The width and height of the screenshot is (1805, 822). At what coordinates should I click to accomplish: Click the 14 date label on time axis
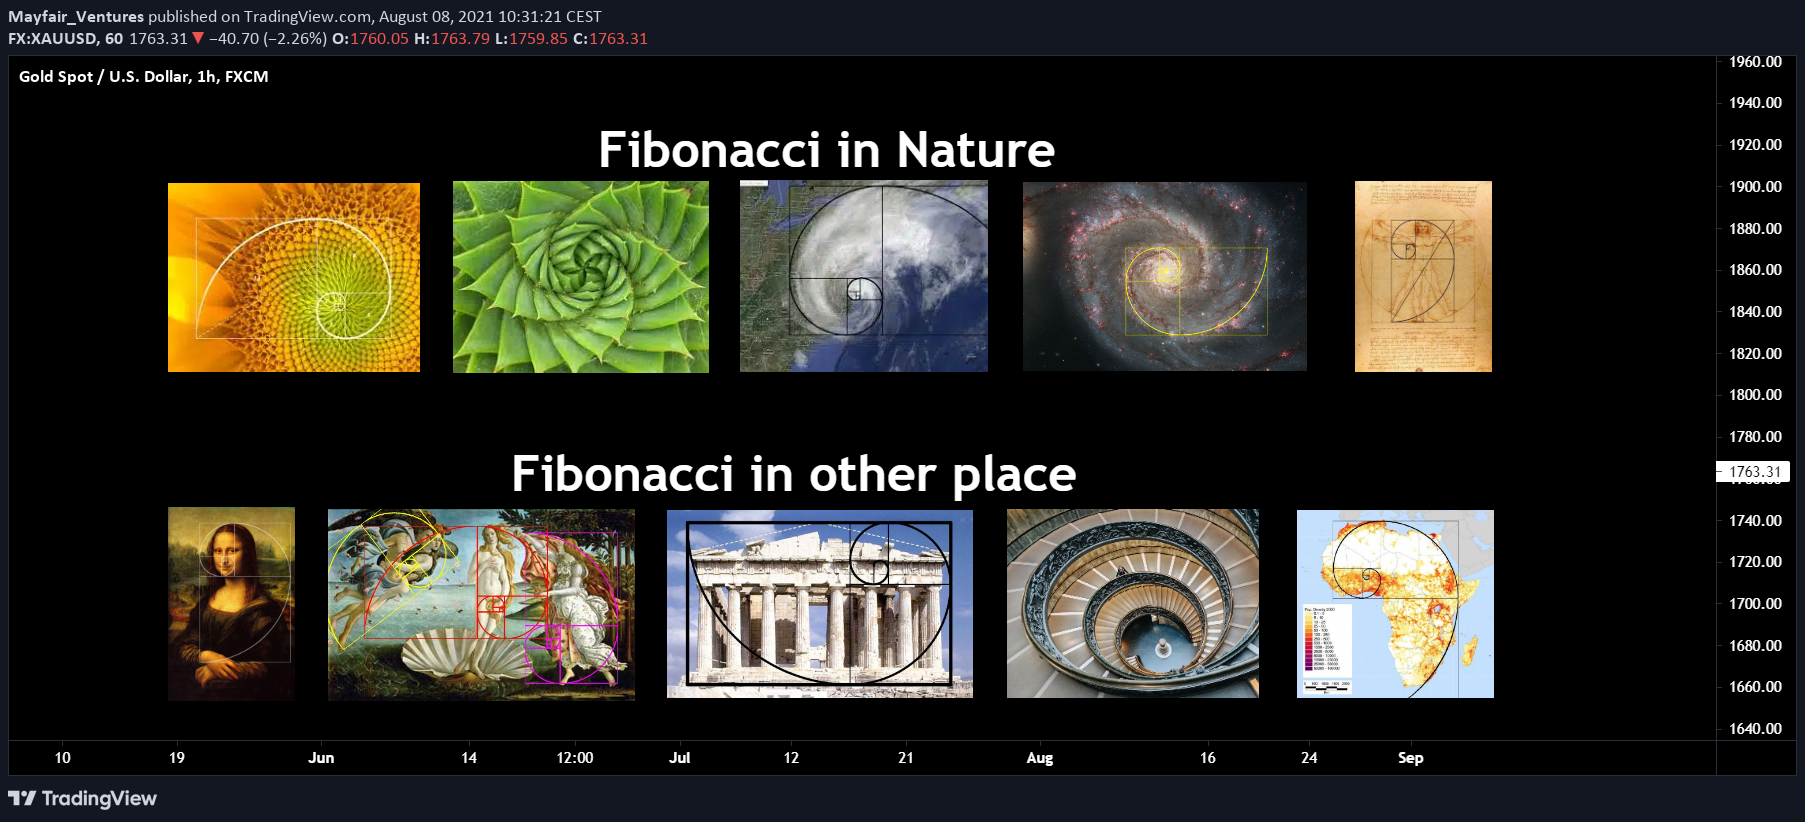pos(469,758)
